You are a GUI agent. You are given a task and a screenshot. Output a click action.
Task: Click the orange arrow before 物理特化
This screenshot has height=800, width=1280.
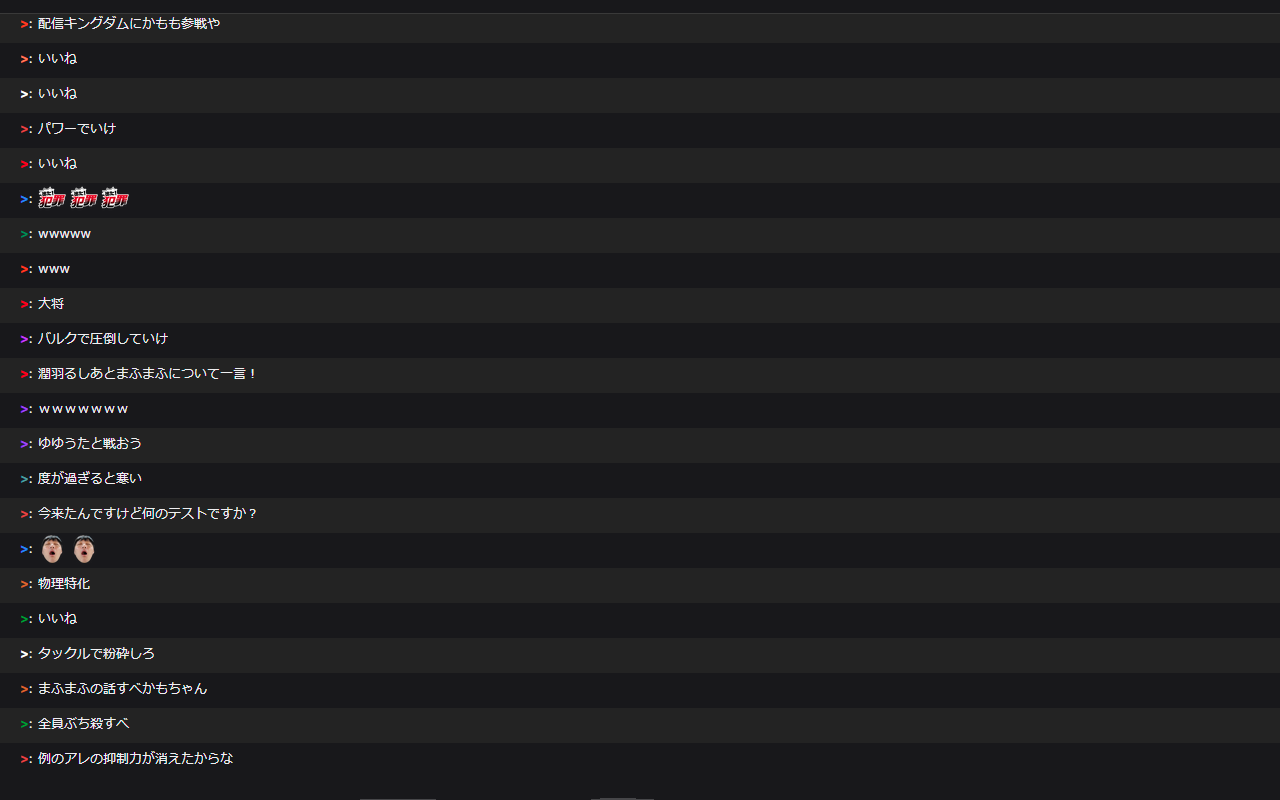[x=24, y=584]
